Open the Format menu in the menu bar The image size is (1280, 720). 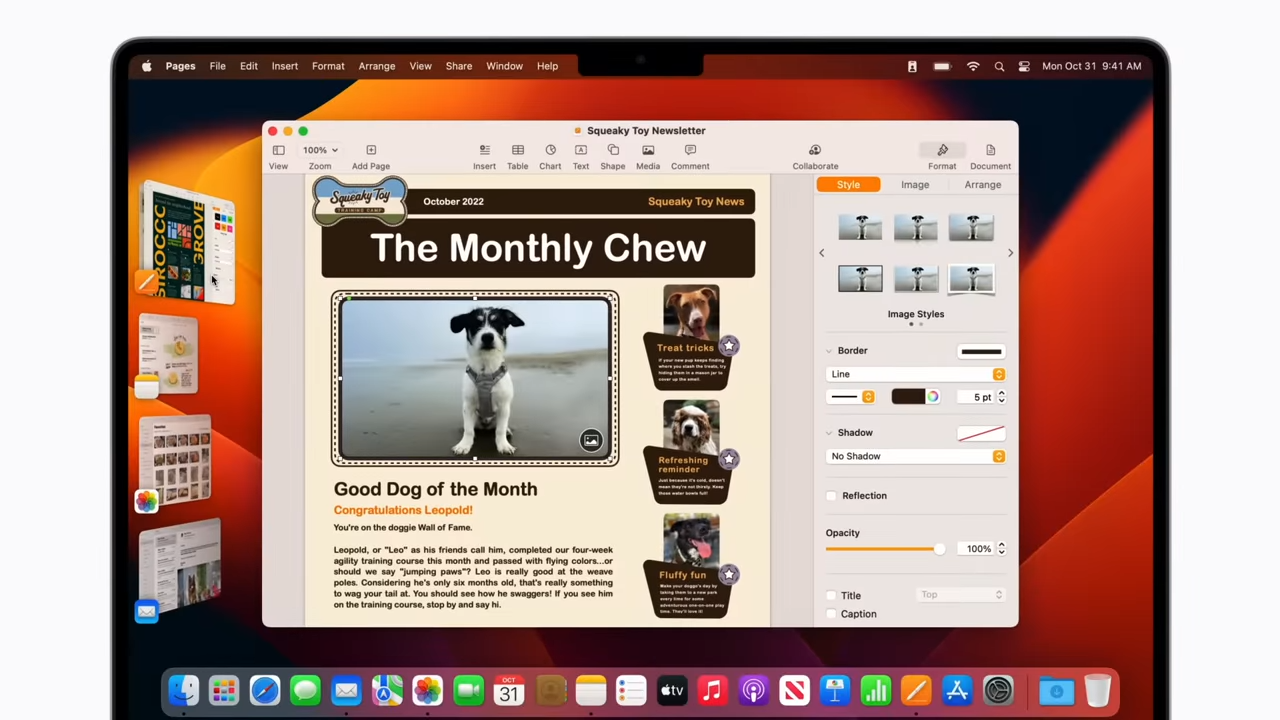328,65
